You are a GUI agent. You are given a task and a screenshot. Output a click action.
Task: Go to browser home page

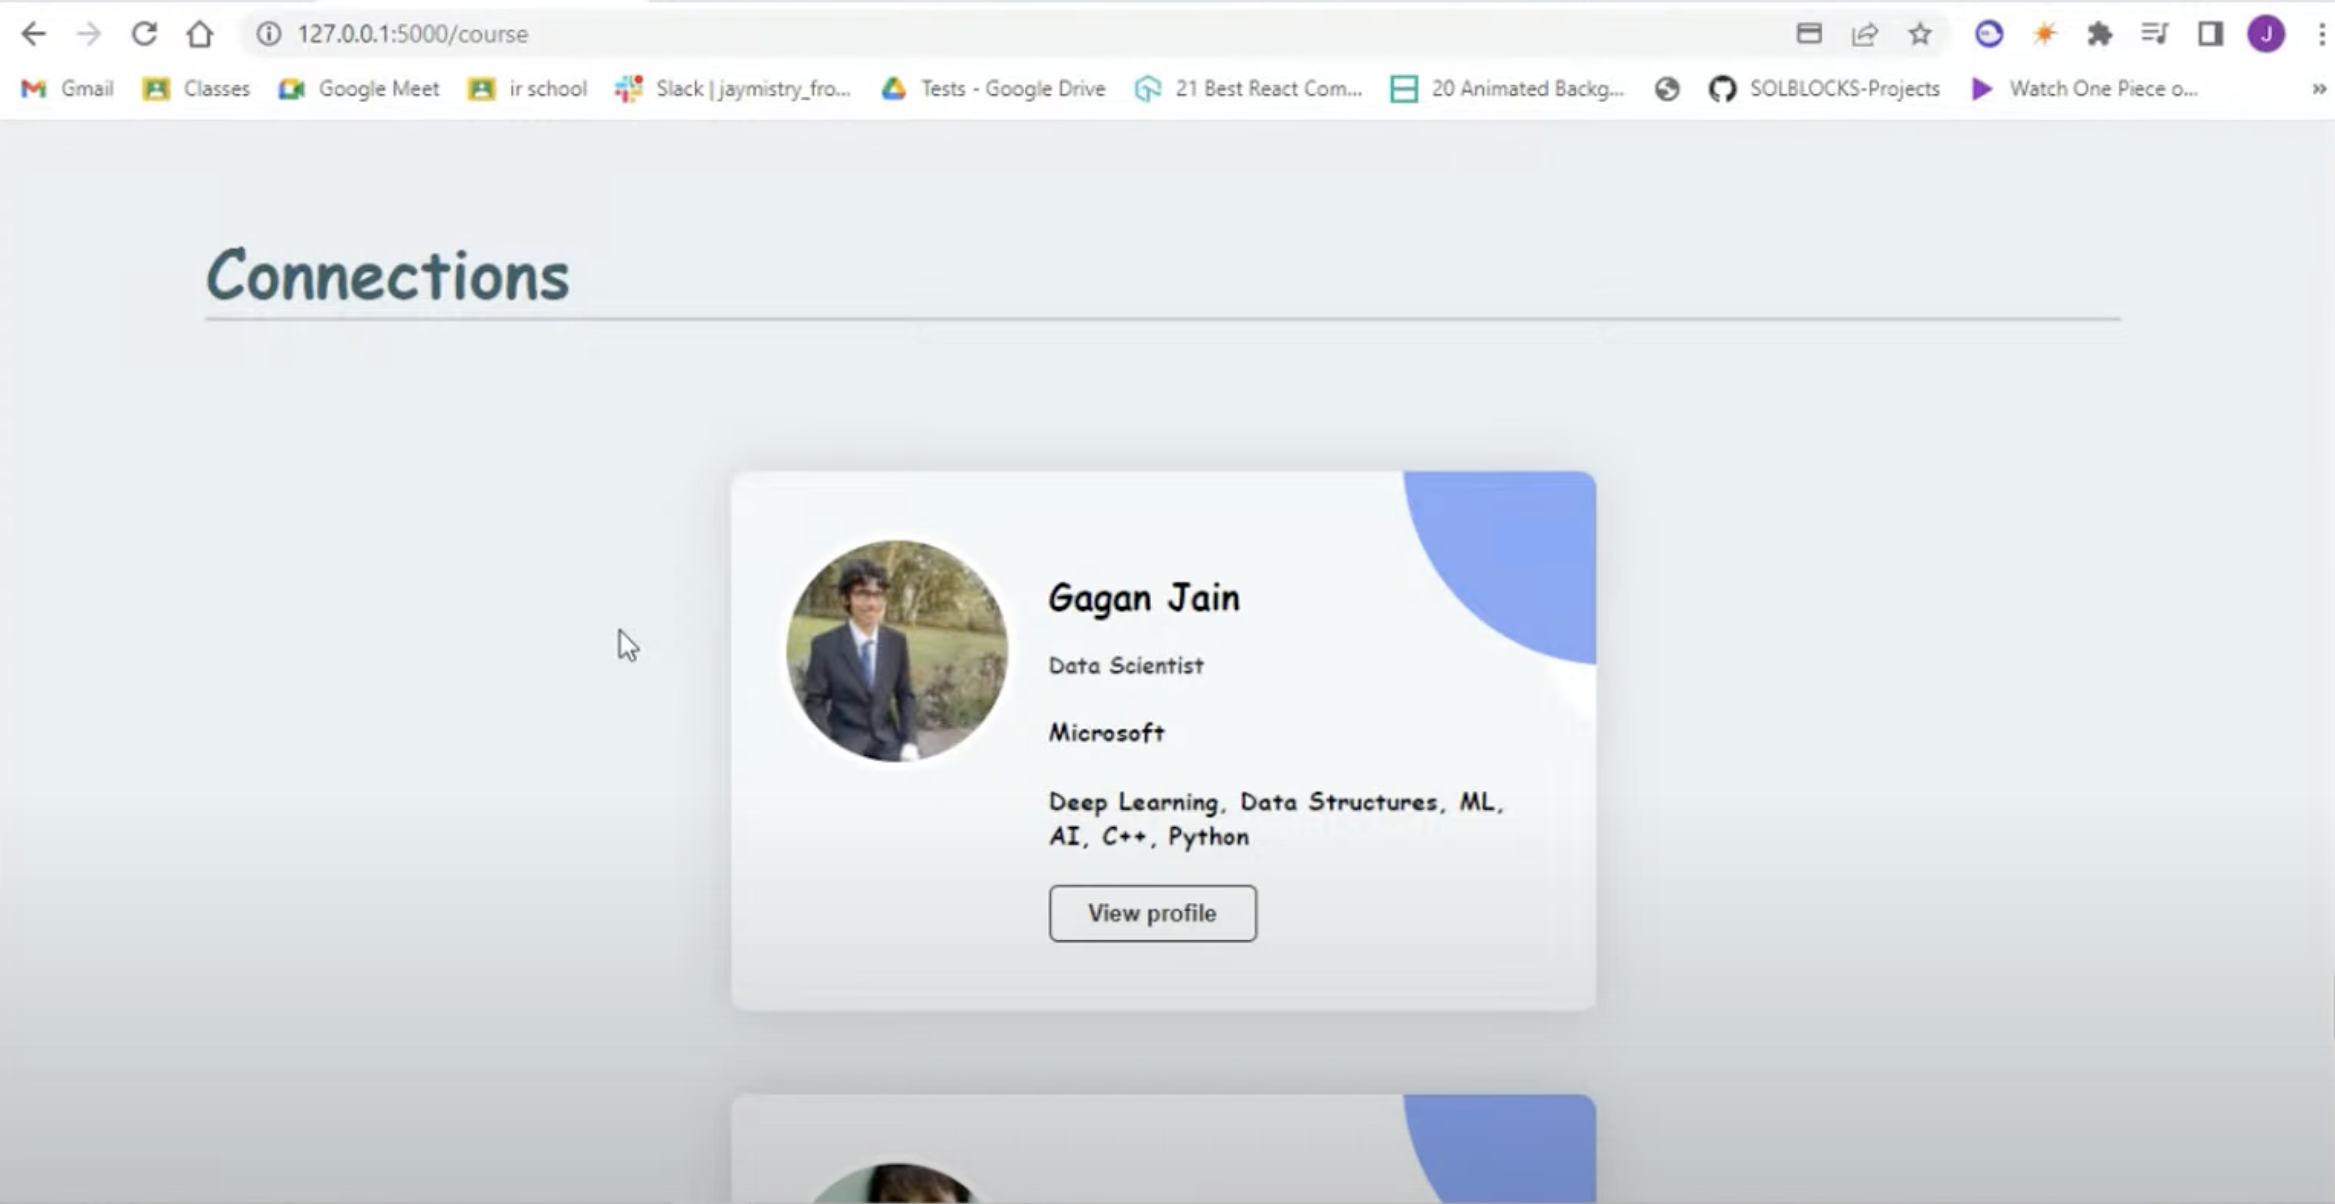200,34
